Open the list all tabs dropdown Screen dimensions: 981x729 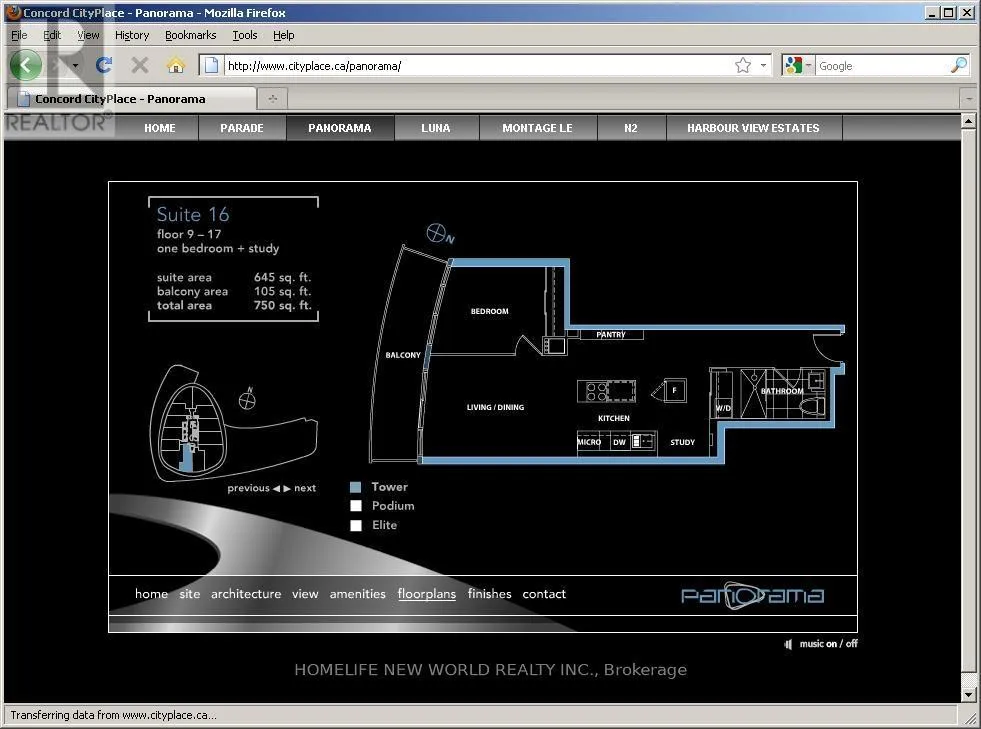pyautogui.click(x=967, y=98)
